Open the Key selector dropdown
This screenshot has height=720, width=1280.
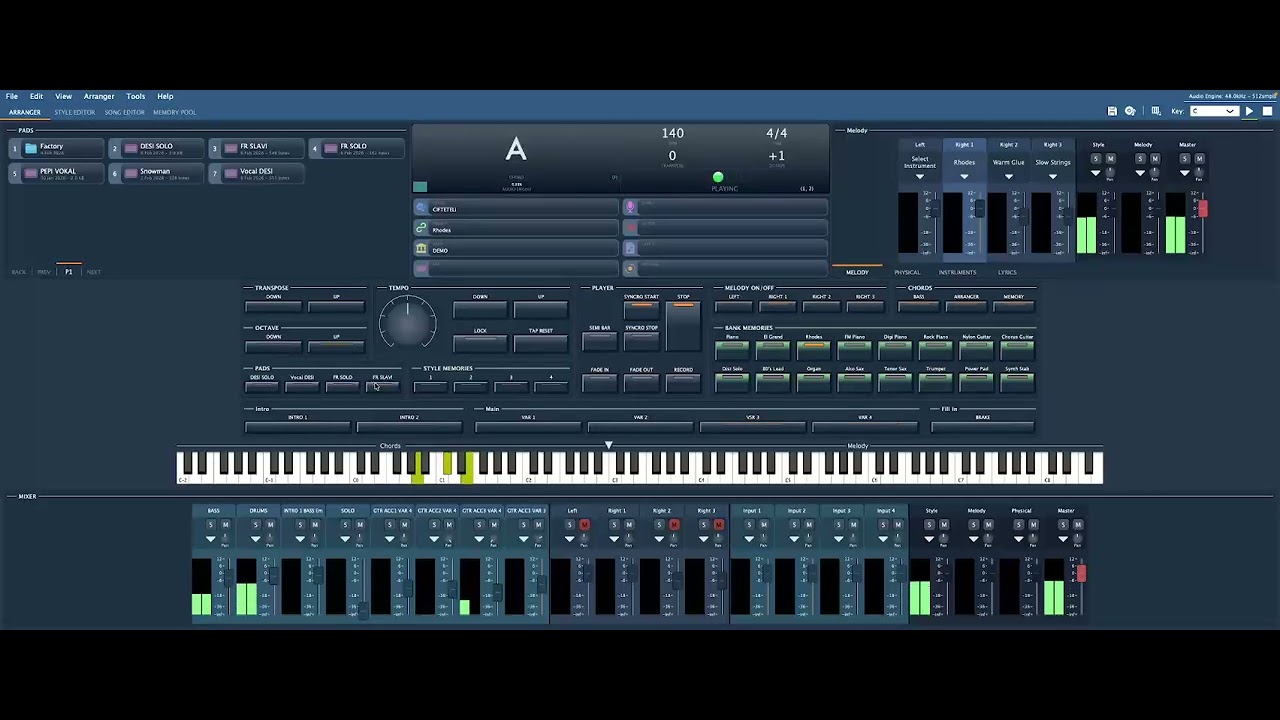1213,111
